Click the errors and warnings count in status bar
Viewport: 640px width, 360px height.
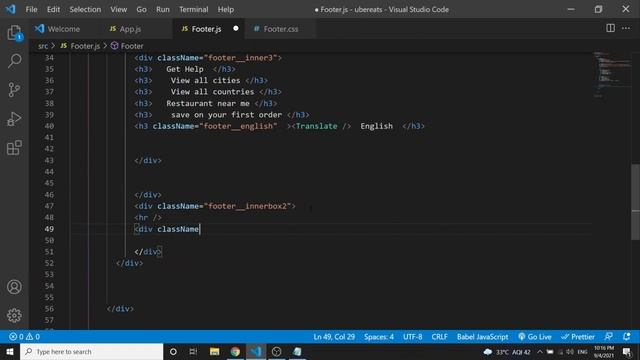pos(24,337)
